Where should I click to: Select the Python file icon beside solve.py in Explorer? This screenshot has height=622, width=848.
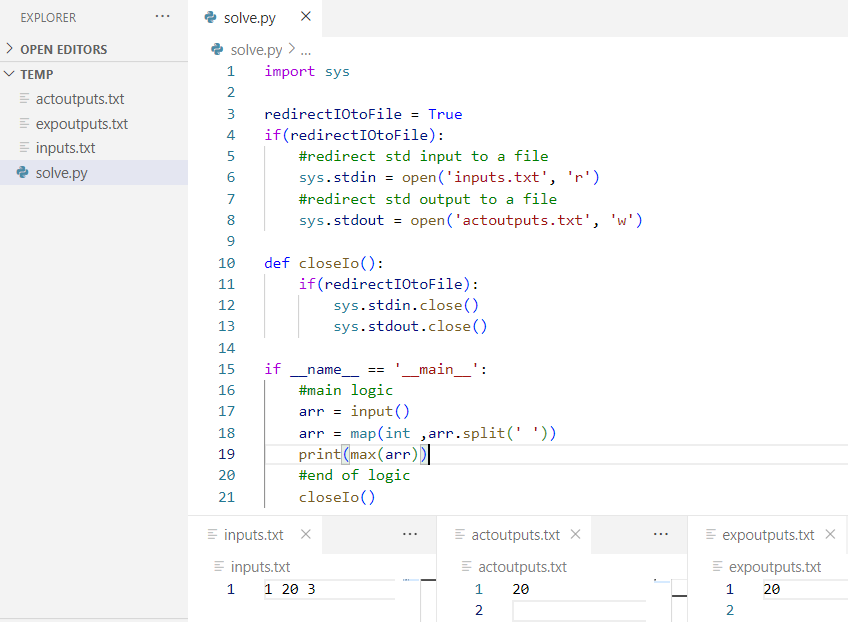(x=22, y=171)
